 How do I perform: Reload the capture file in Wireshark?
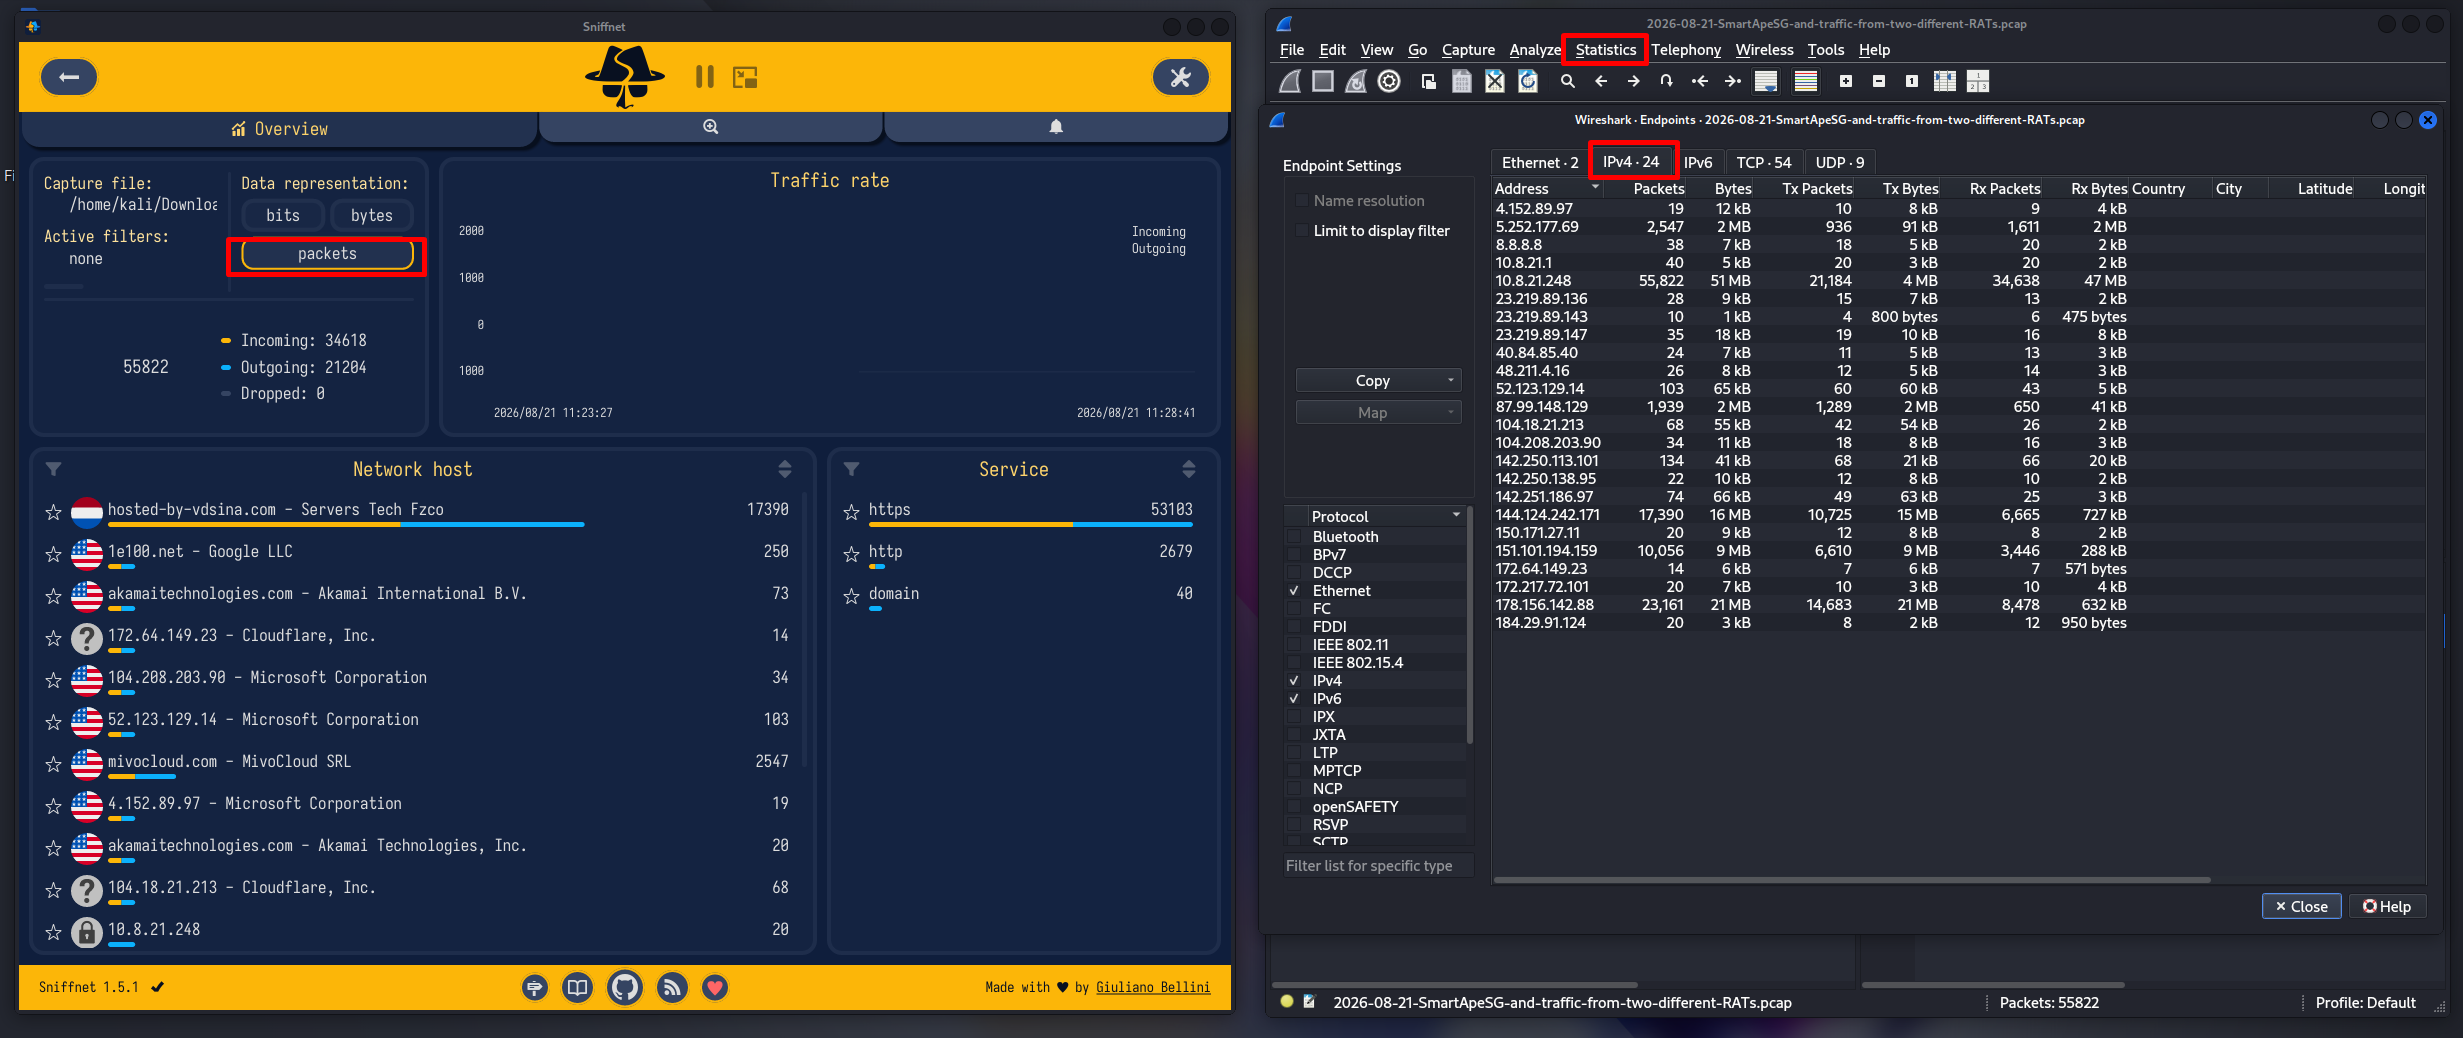(1527, 82)
